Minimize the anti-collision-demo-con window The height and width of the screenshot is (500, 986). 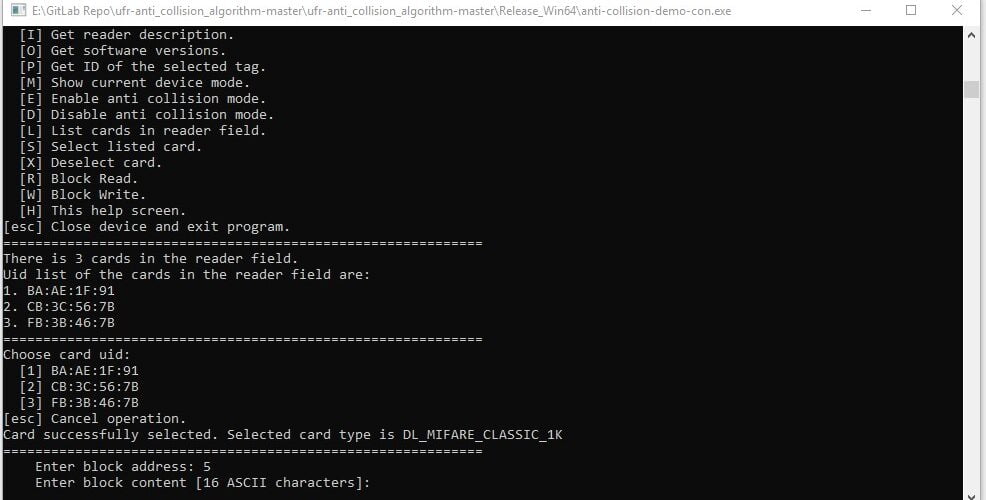865,10
